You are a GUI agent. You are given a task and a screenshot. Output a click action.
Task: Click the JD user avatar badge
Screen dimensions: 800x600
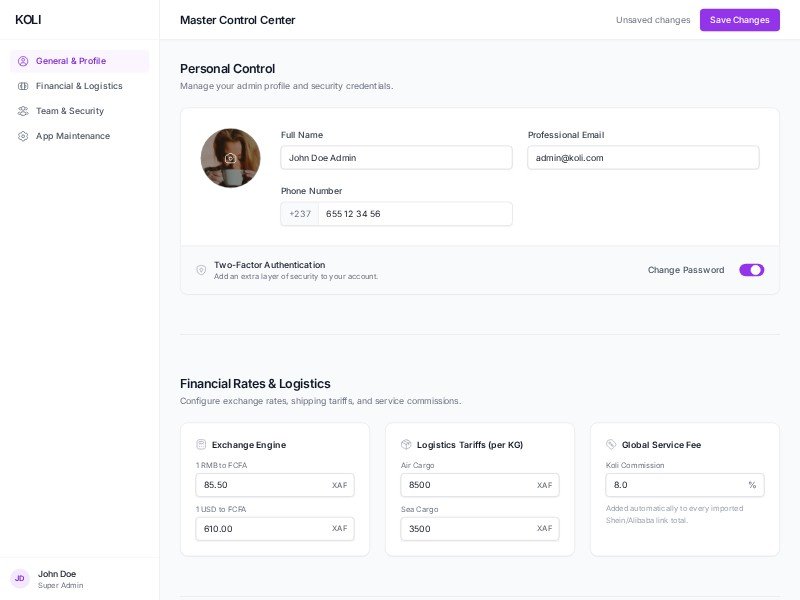pyautogui.click(x=19, y=578)
